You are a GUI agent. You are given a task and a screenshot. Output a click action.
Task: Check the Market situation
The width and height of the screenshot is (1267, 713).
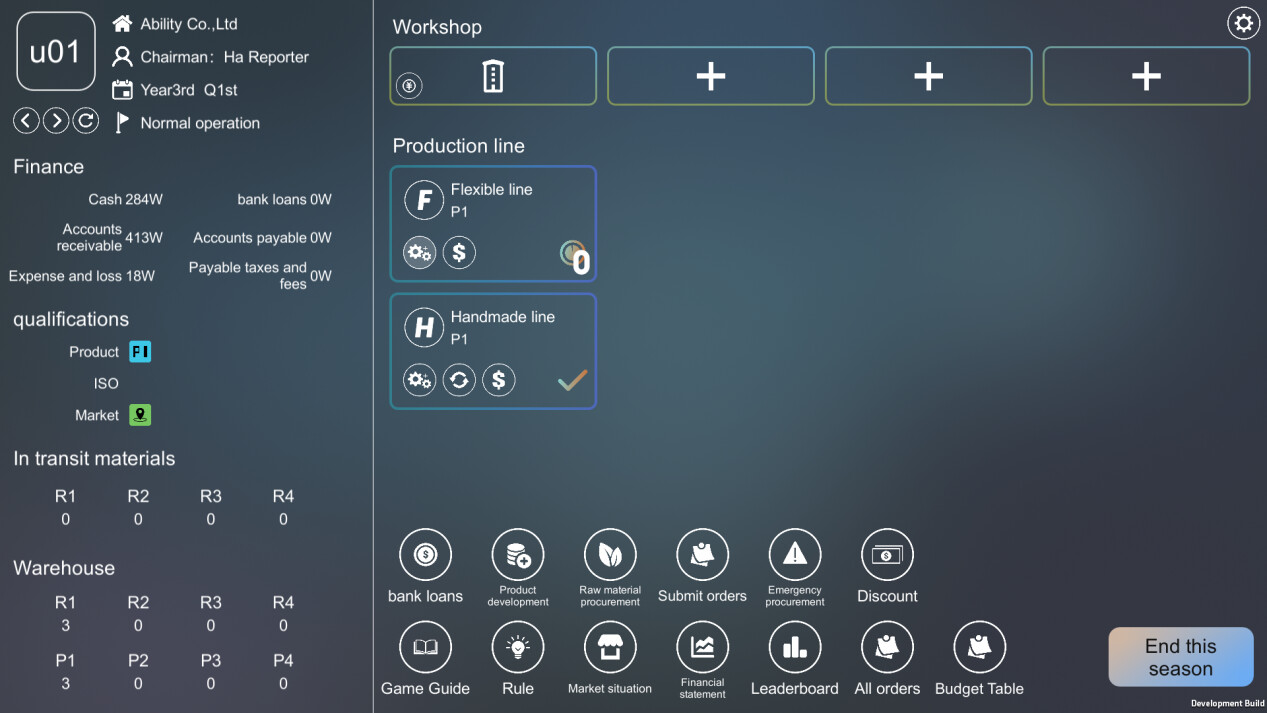click(x=610, y=647)
